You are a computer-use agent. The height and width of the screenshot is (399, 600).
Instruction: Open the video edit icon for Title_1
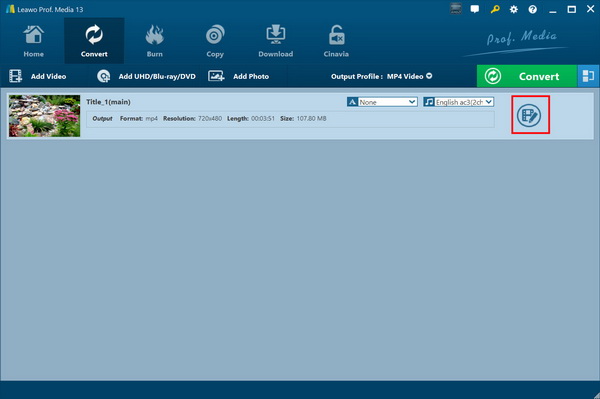point(529,115)
